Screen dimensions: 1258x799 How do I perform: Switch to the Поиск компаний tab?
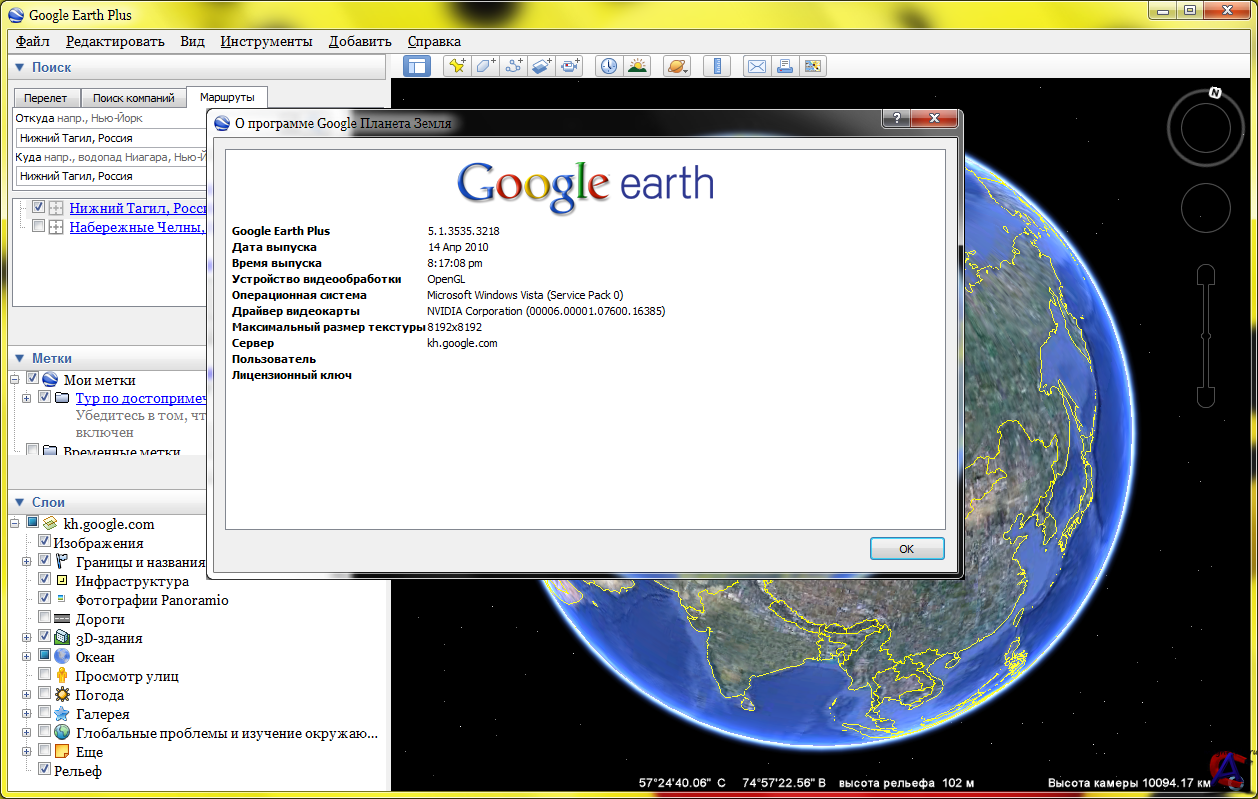pyautogui.click(x=133, y=98)
